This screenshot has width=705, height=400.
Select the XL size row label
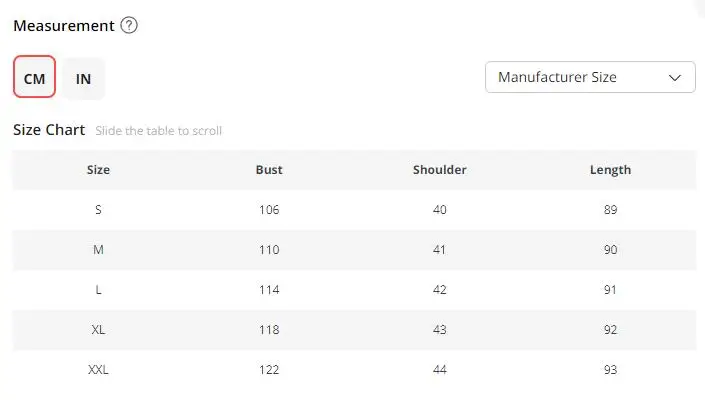(x=98, y=330)
